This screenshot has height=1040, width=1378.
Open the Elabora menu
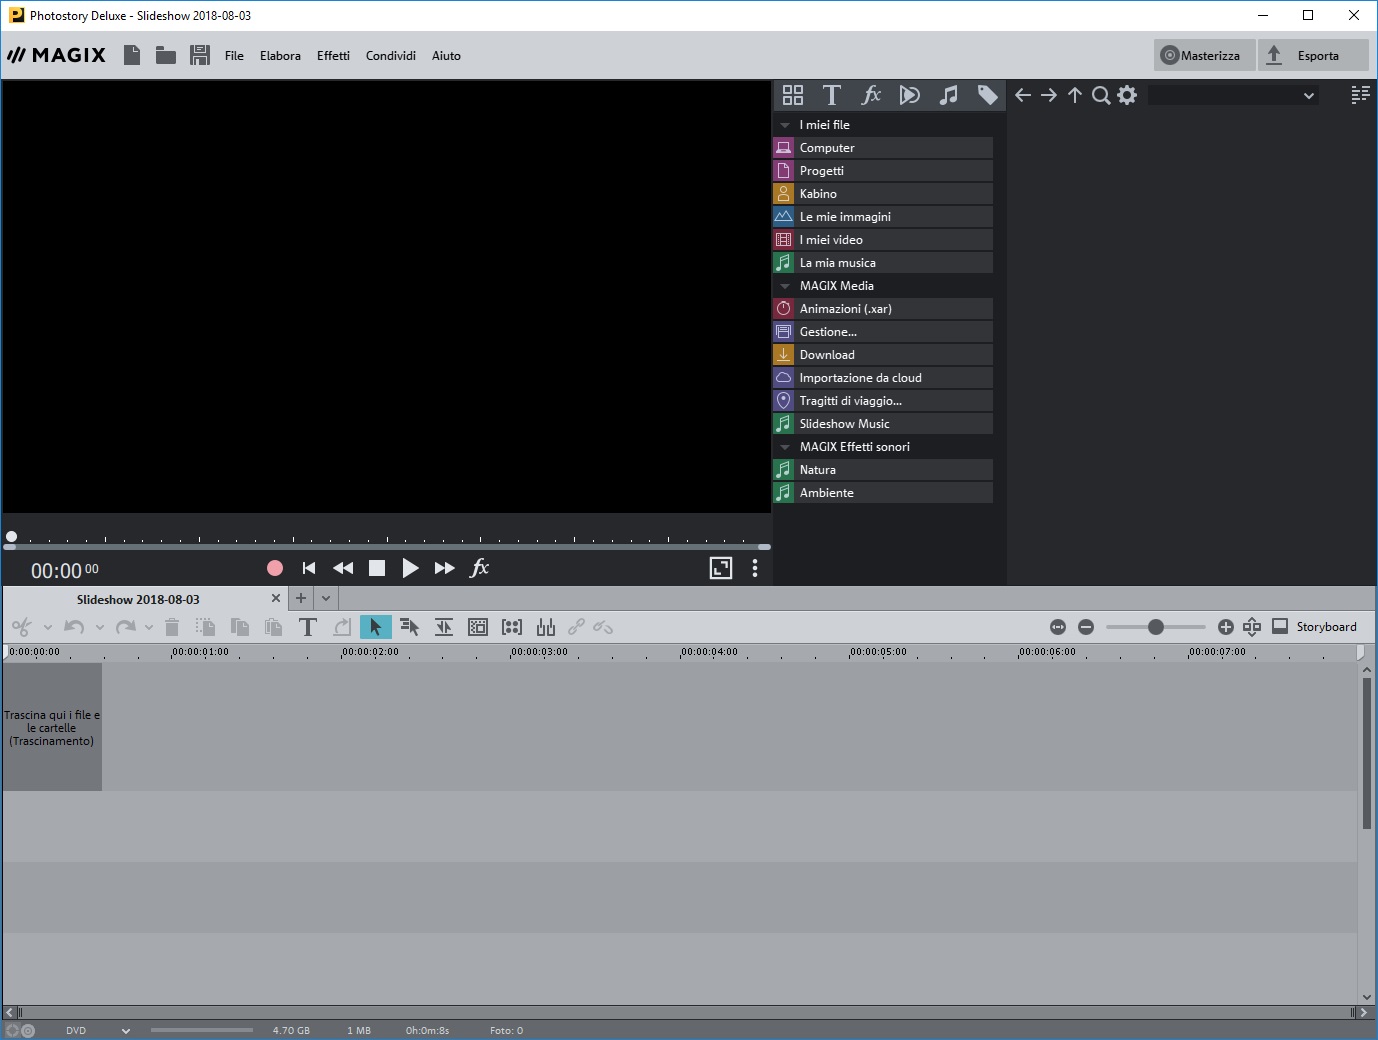coord(280,56)
